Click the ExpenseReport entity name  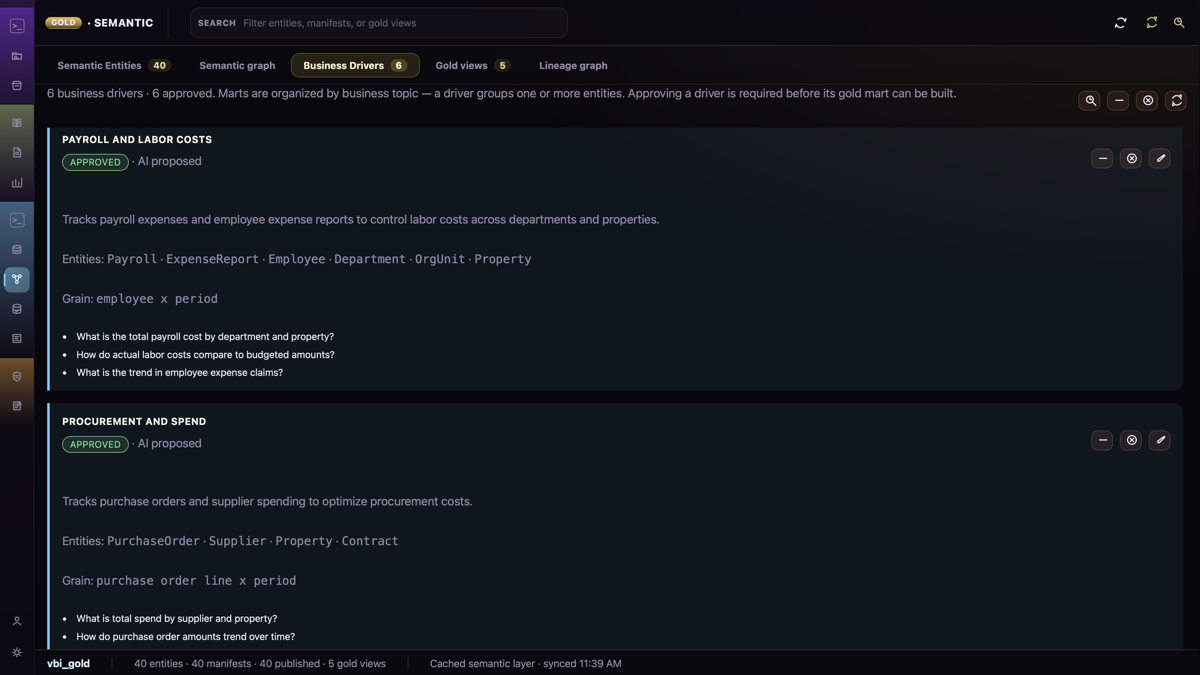[212, 259]
